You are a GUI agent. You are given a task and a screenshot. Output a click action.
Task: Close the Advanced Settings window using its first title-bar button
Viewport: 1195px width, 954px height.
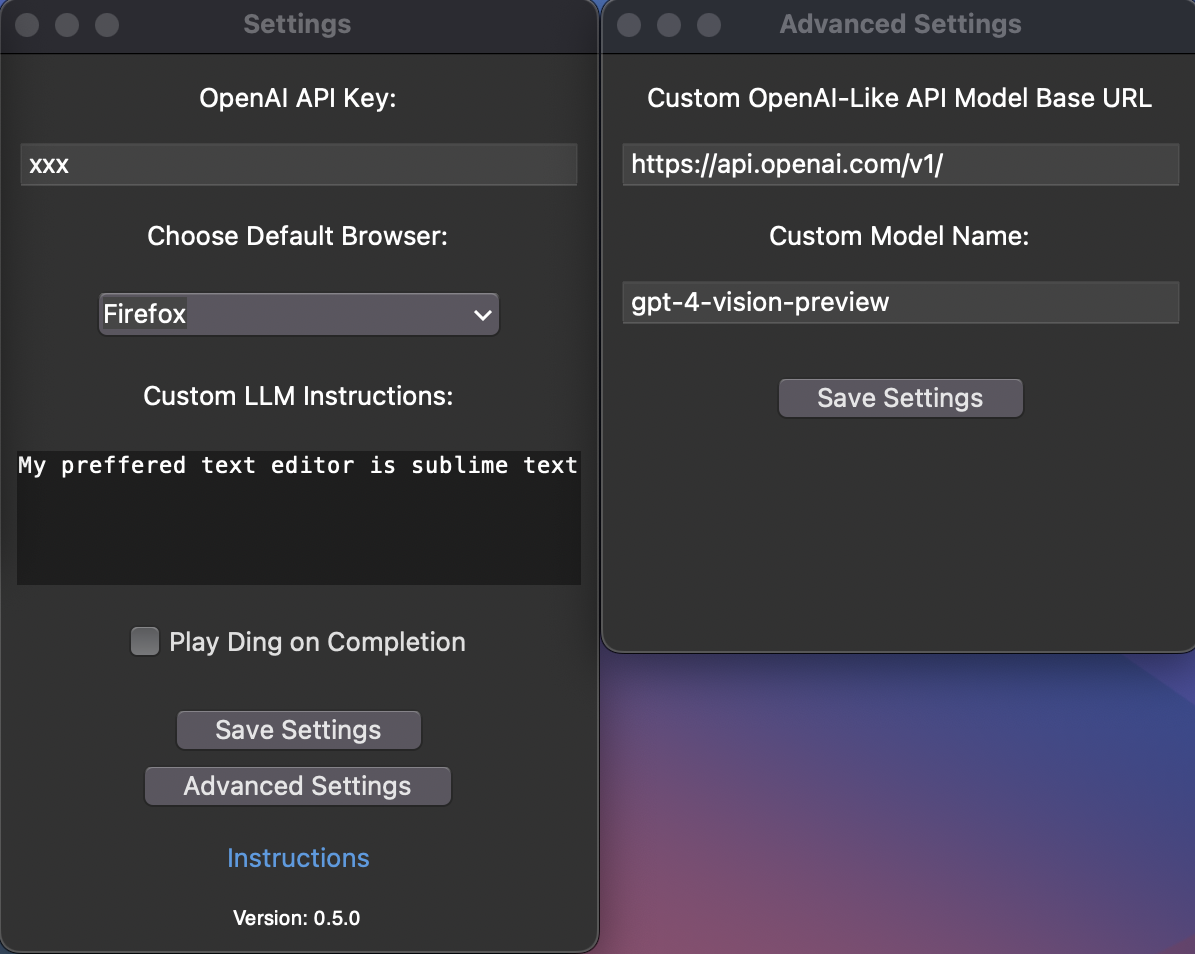click(x=629, y=24)
